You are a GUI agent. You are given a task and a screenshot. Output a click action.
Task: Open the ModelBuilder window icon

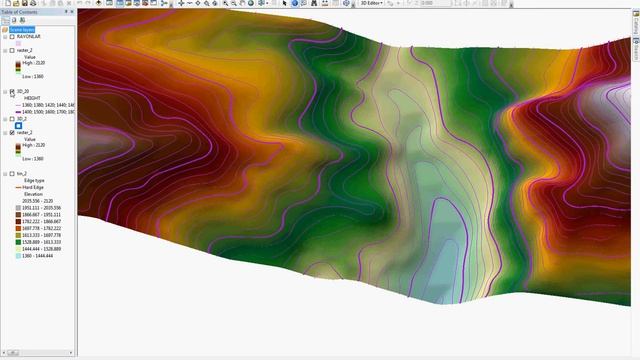164,3
